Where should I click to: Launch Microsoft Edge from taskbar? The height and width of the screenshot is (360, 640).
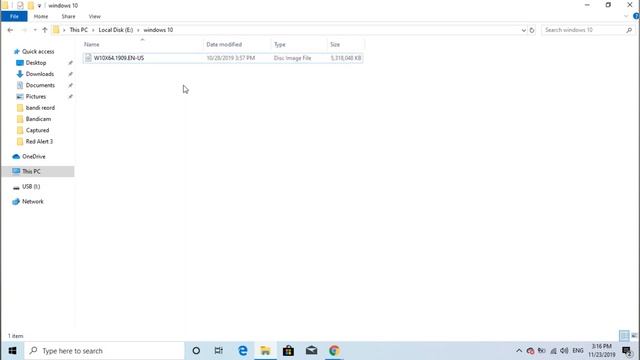pyautogui.click(x=243, y=351)
